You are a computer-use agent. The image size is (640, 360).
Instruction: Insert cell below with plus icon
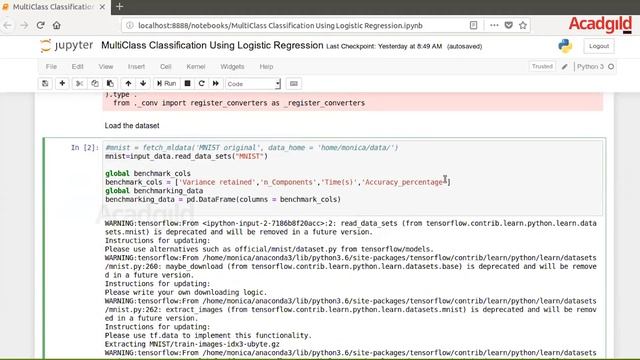(62, 84)
